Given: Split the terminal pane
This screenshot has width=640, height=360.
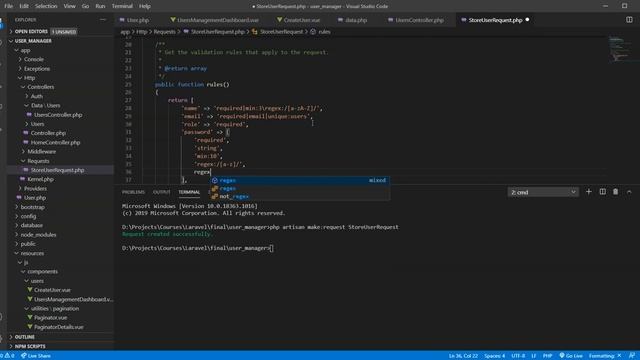Looking at the screenshot, I should [x=602, y=192].
